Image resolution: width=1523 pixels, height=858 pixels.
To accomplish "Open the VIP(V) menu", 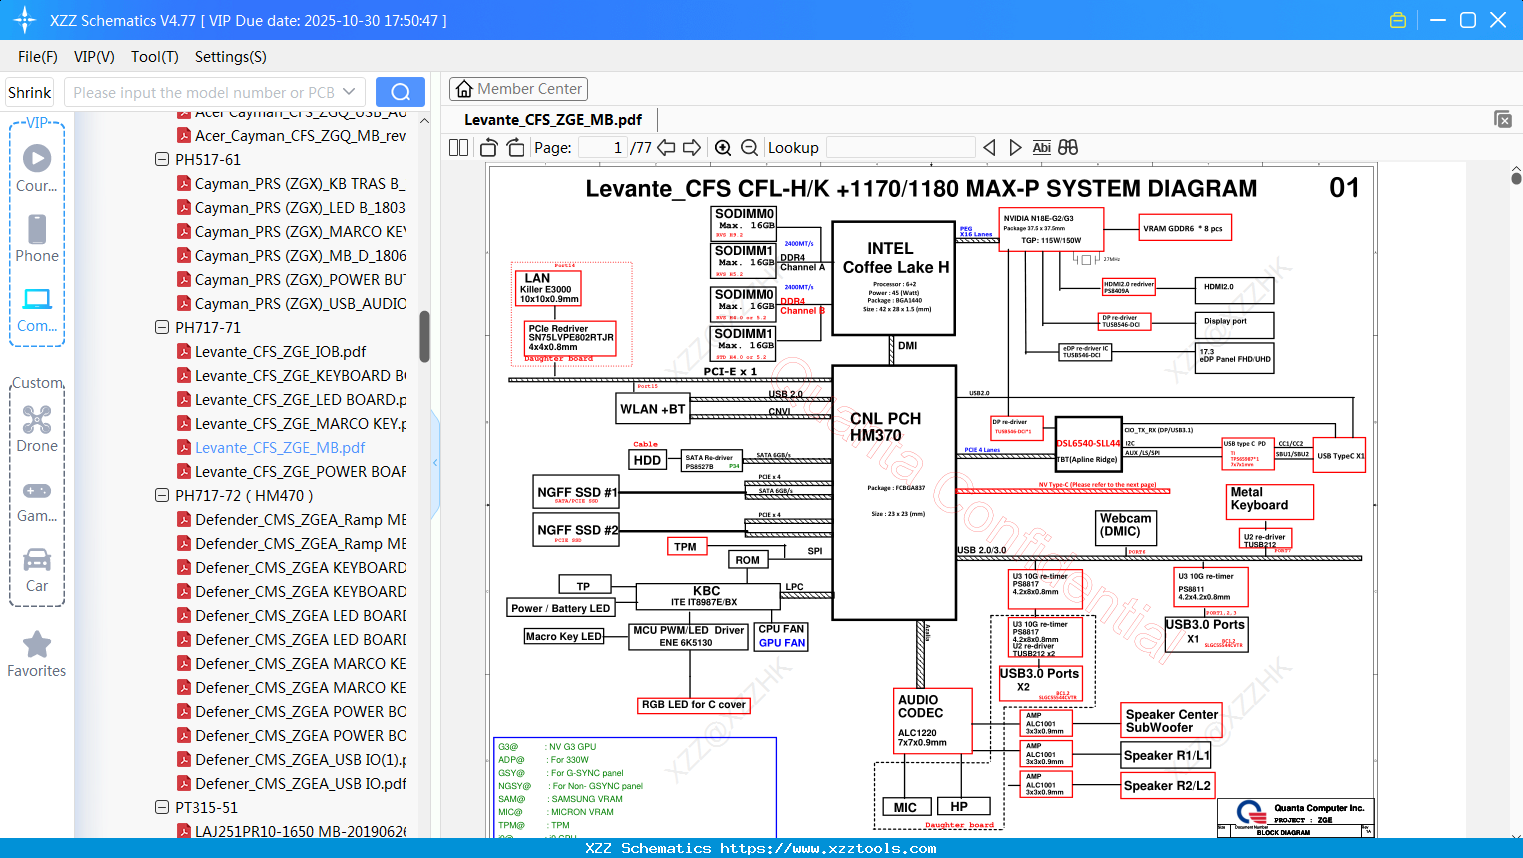I will tap(94, 57).
